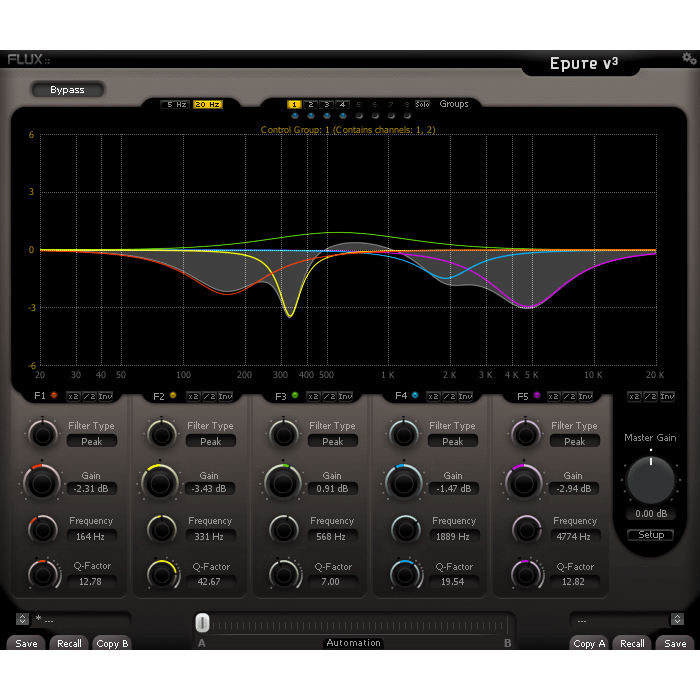
Task: Click the F4 Q-Factor value 19.54
Action: [453, 581]
